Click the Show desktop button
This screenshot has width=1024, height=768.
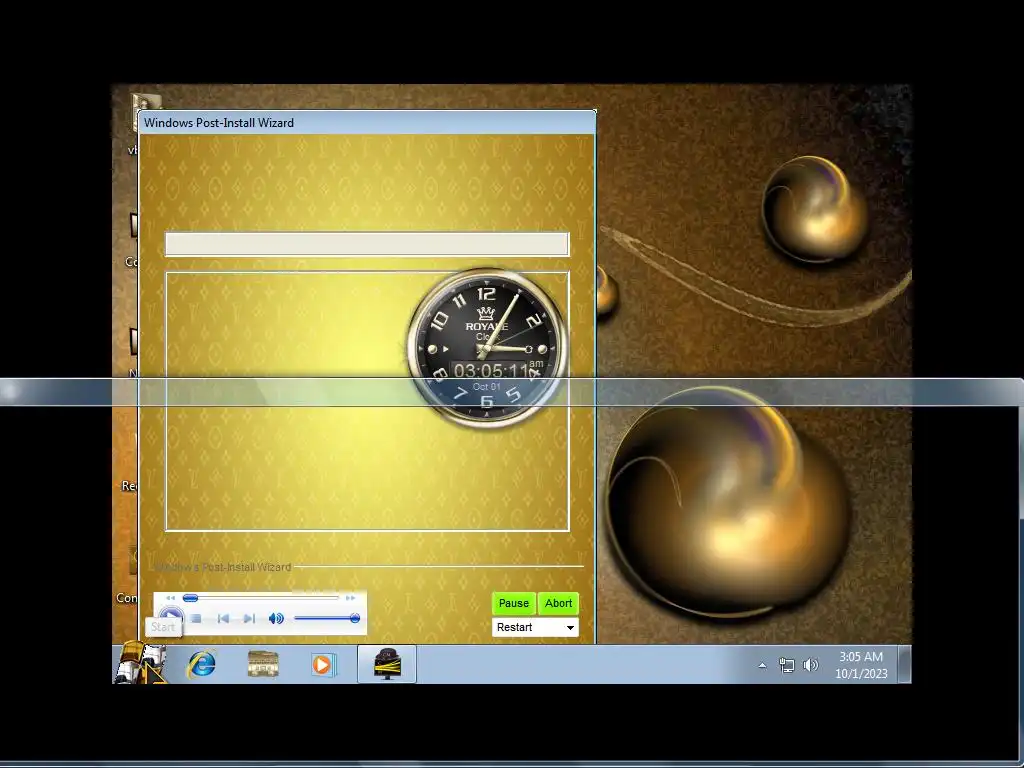tap(904, 664)
